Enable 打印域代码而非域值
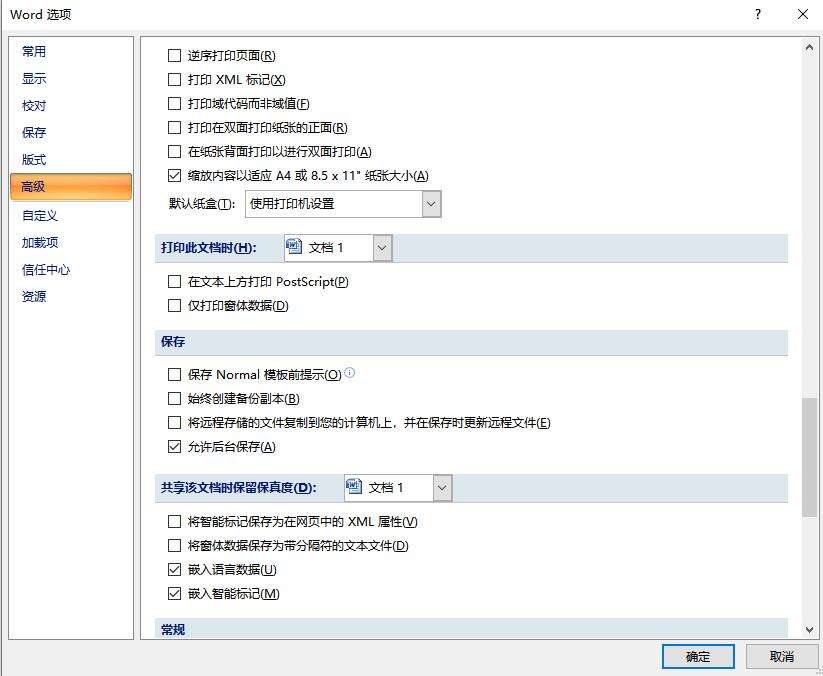Screen dimensions: 823x676 tap(175, 103)
